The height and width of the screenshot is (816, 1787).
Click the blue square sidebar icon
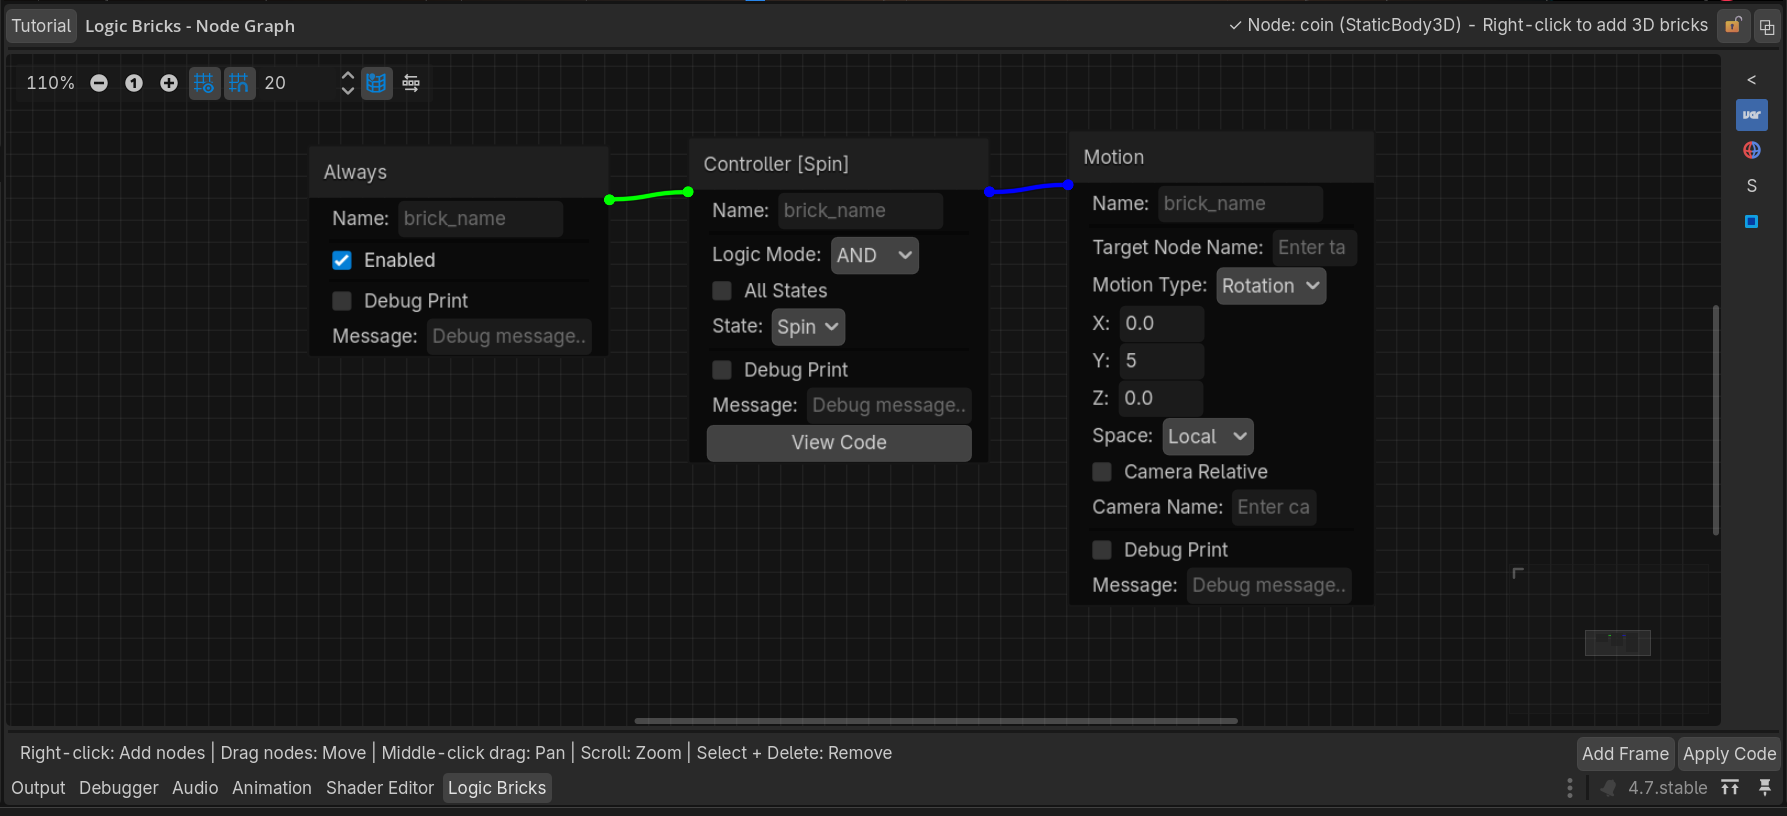click(1751, 221)
